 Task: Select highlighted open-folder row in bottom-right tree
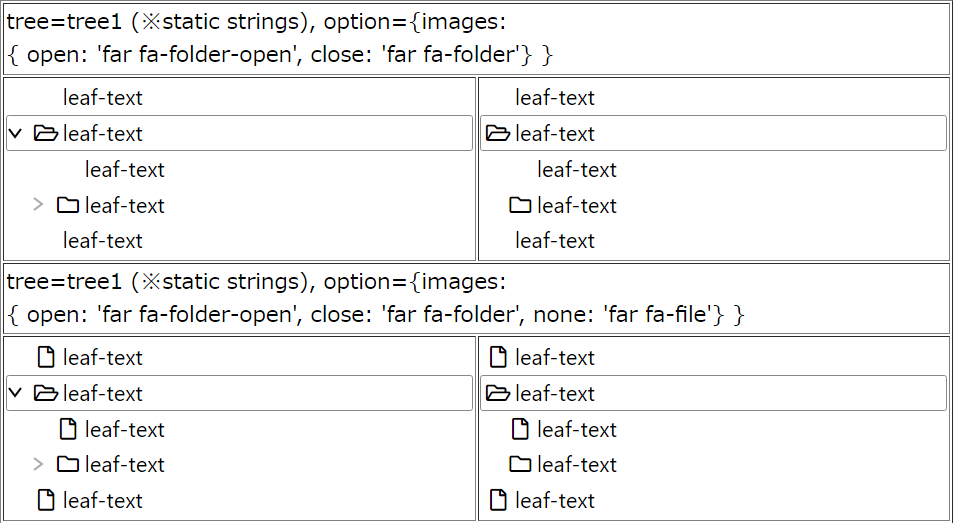click(714, 393)
